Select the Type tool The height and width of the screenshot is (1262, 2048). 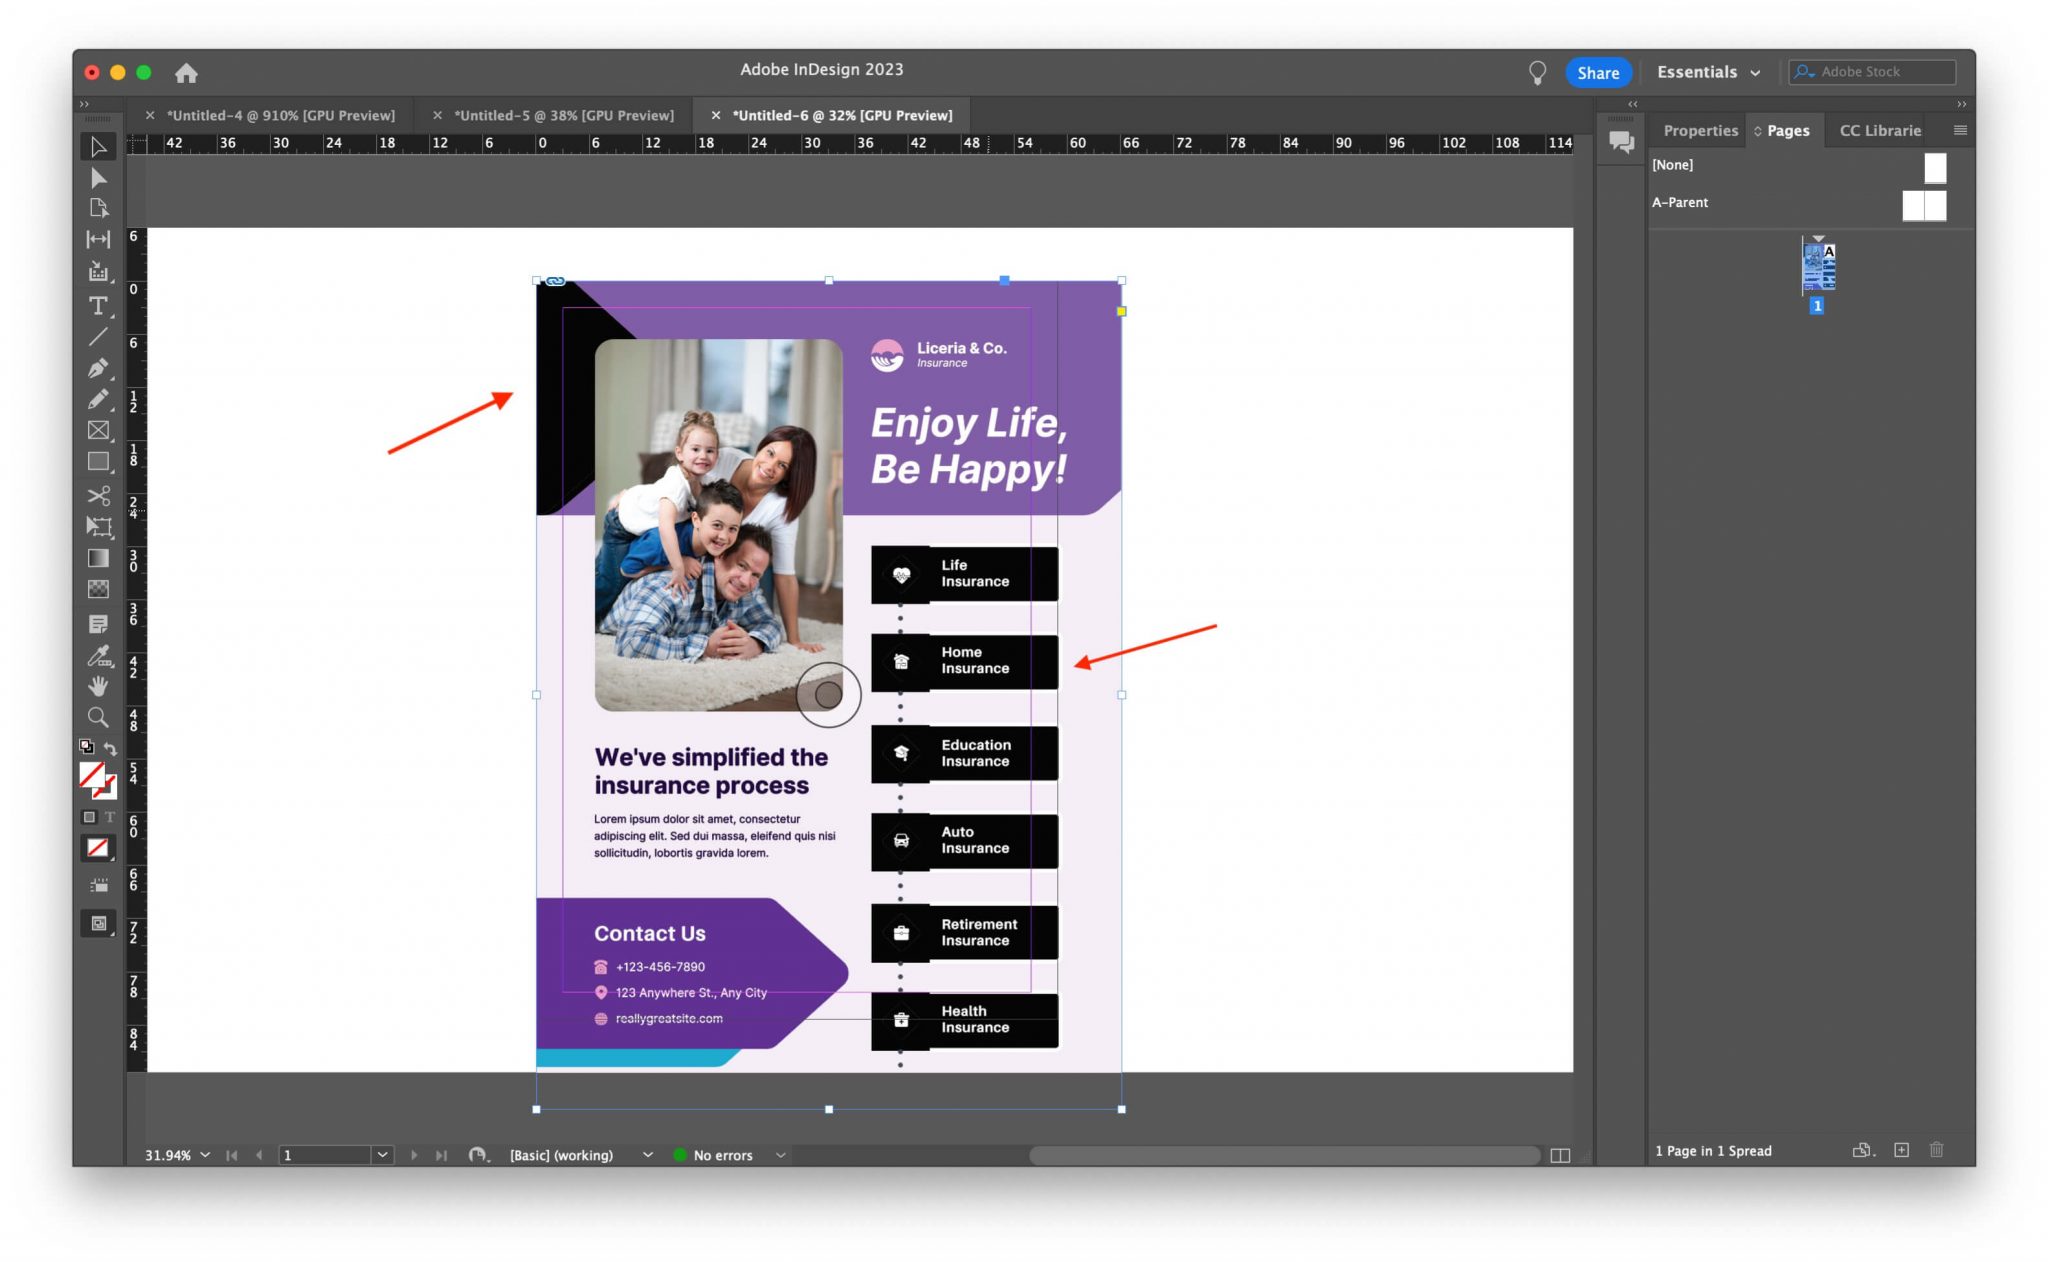click(x=97, y=307)
